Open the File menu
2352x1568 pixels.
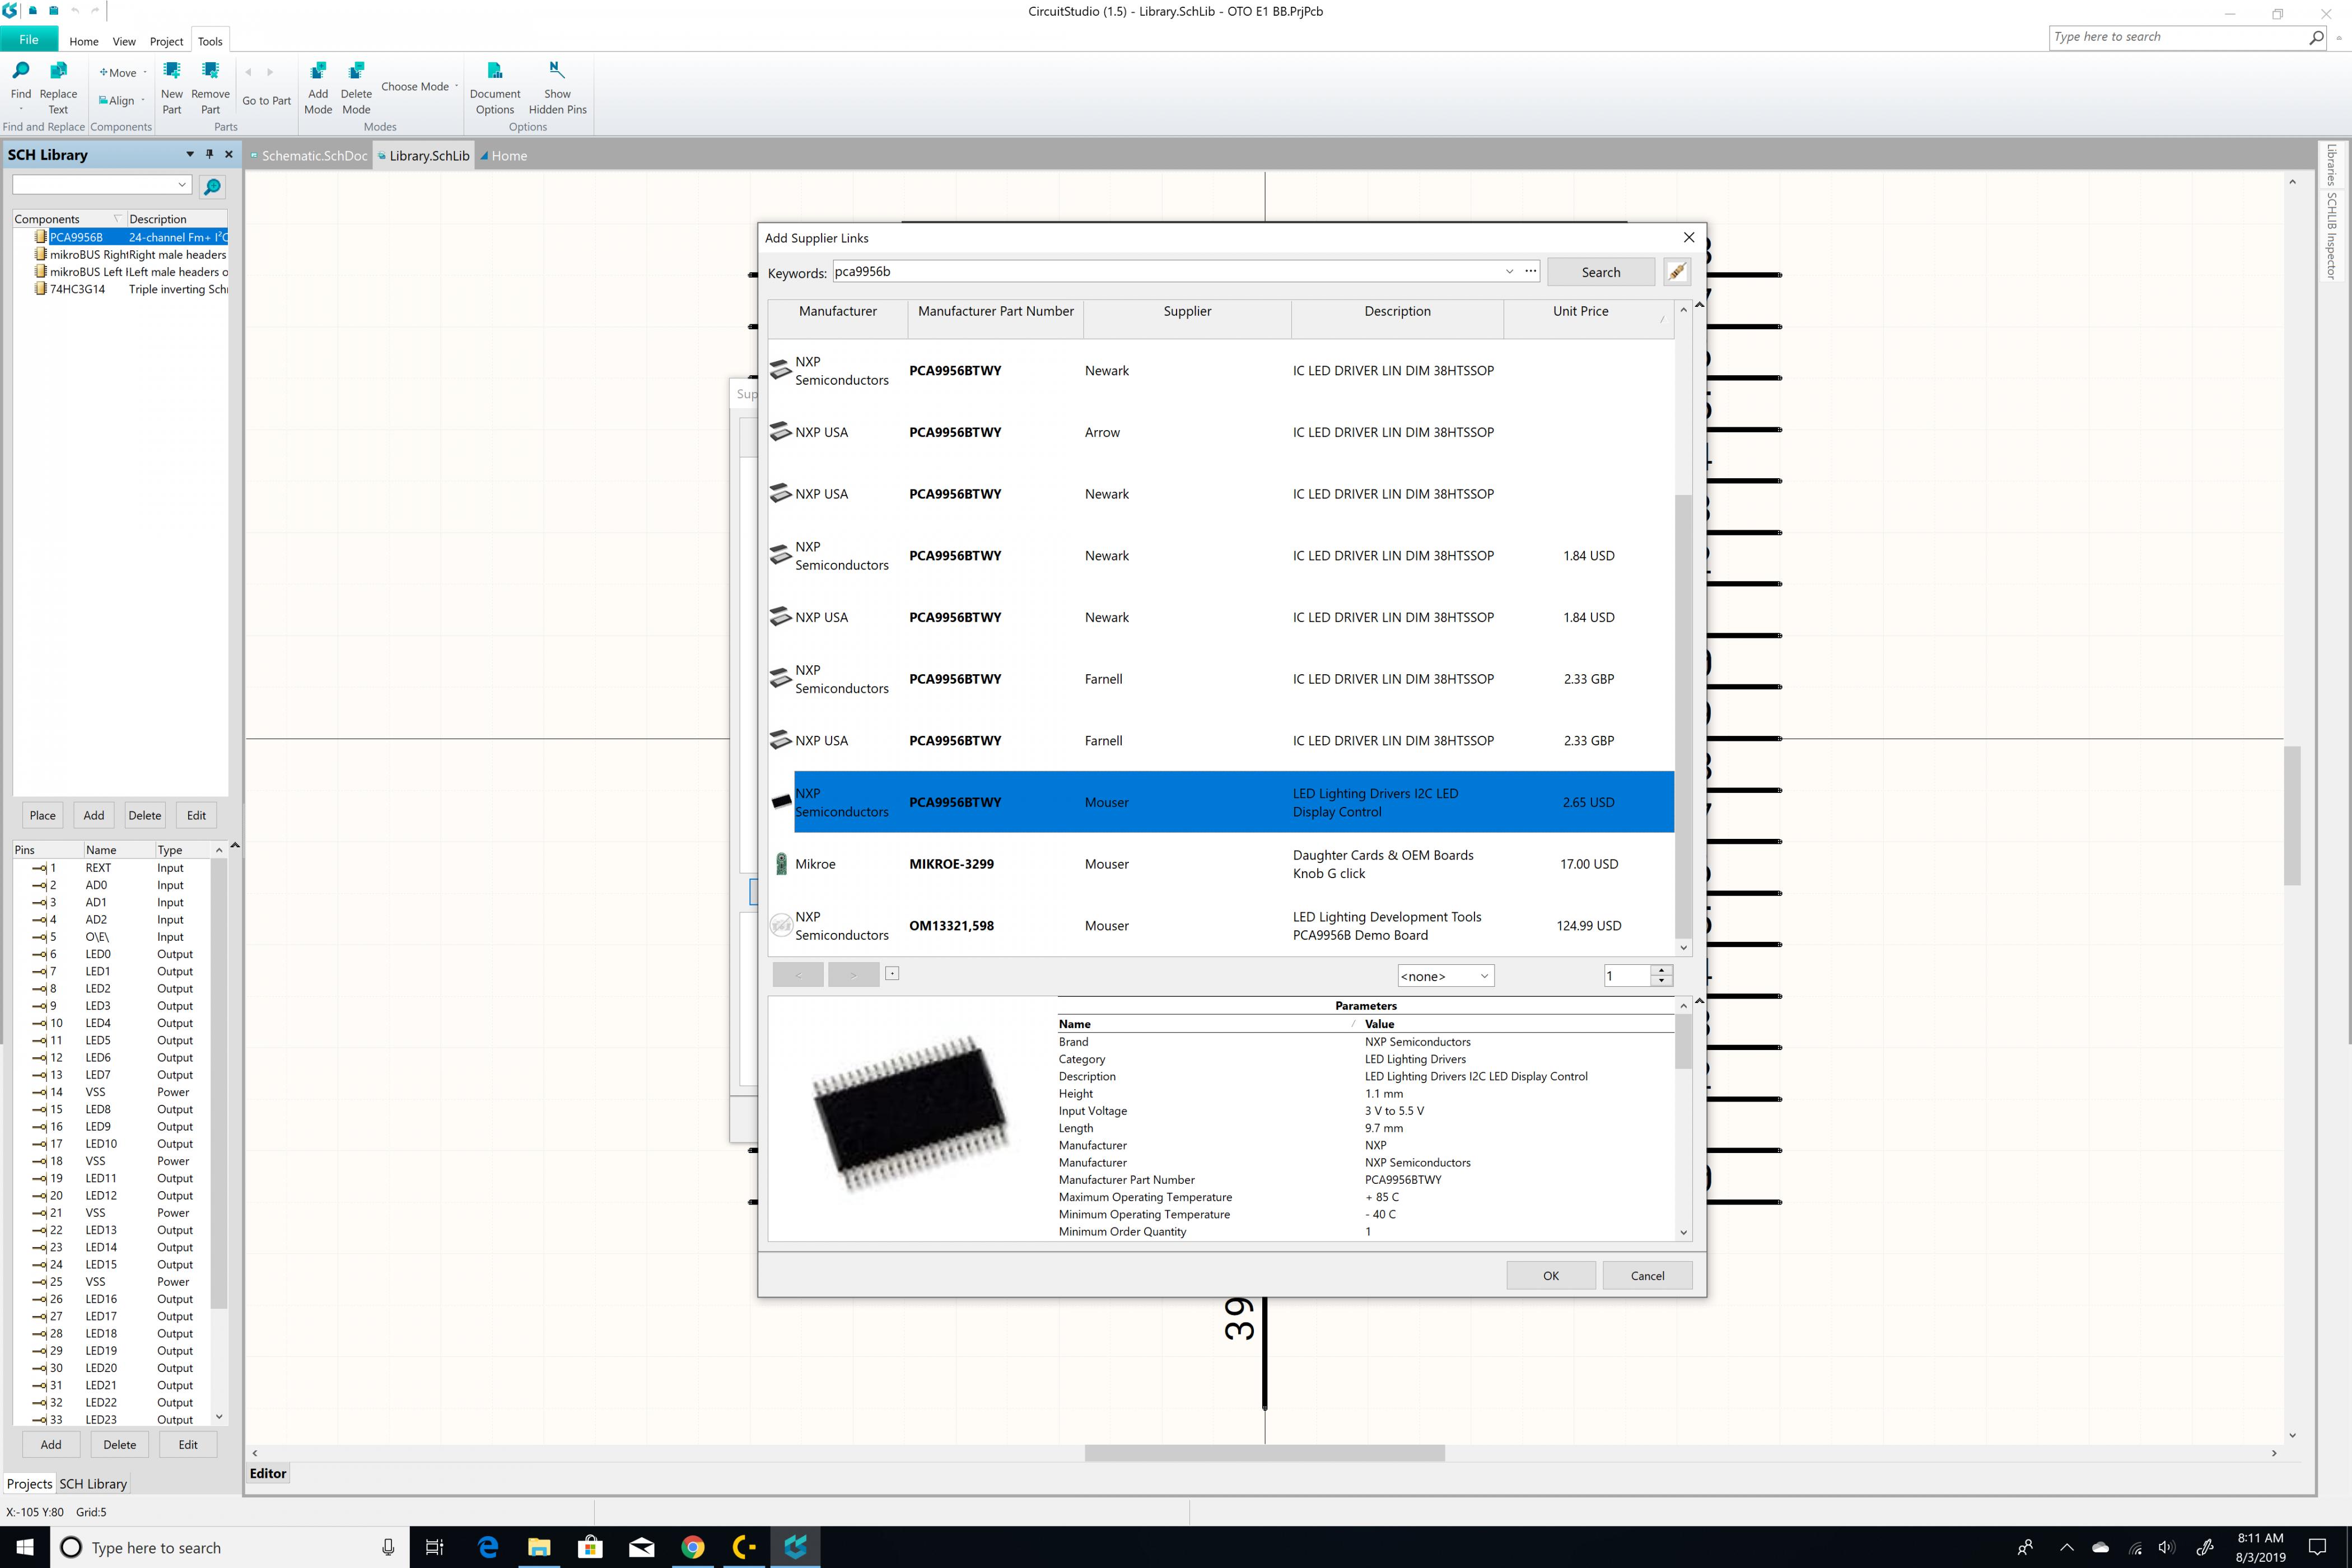pyautogui.click(x=29, y=40)
